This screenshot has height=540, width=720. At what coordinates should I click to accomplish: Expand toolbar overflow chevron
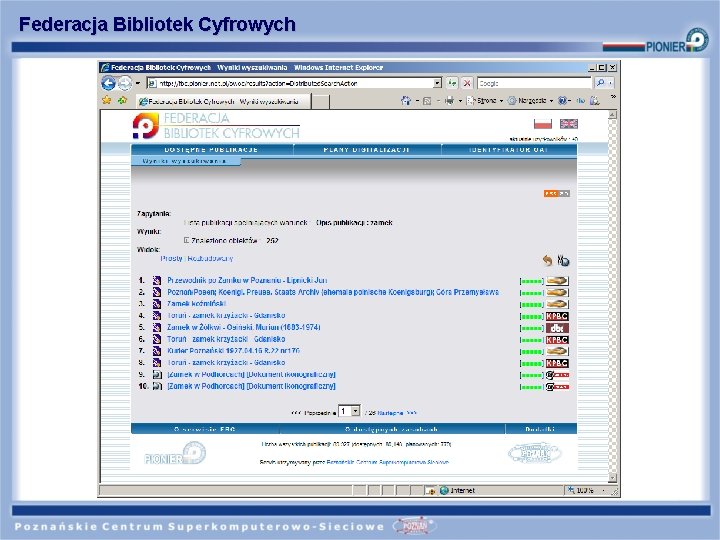click(613, 97)
